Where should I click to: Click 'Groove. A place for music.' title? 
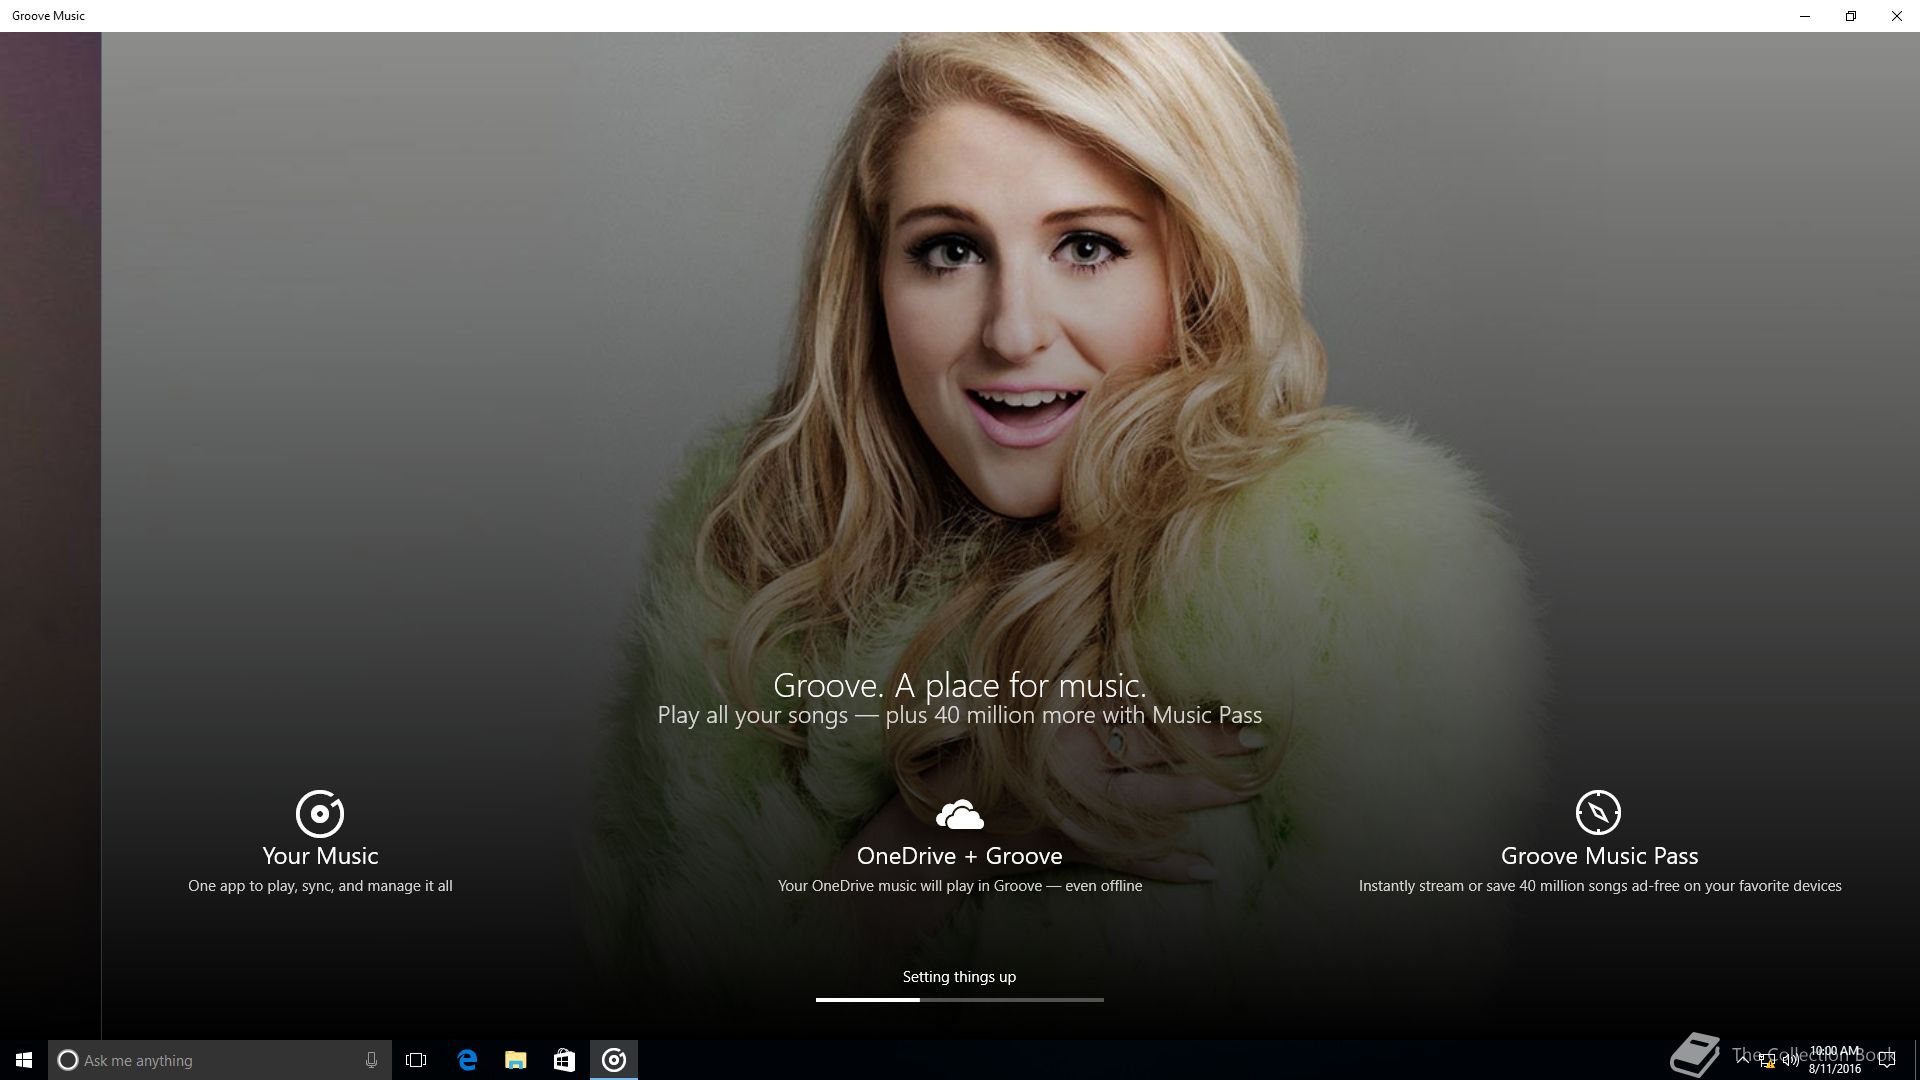pos(959,685)
